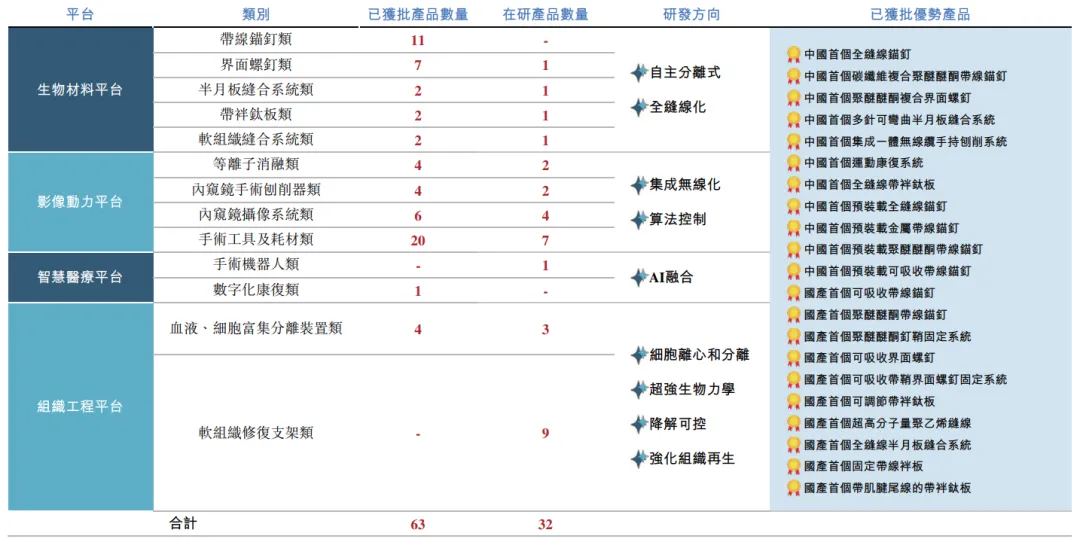Click the medal icon beside 中國首個全縫線錨釘
The width and height of the screenshot is (1080, 542).
[793, 54]
